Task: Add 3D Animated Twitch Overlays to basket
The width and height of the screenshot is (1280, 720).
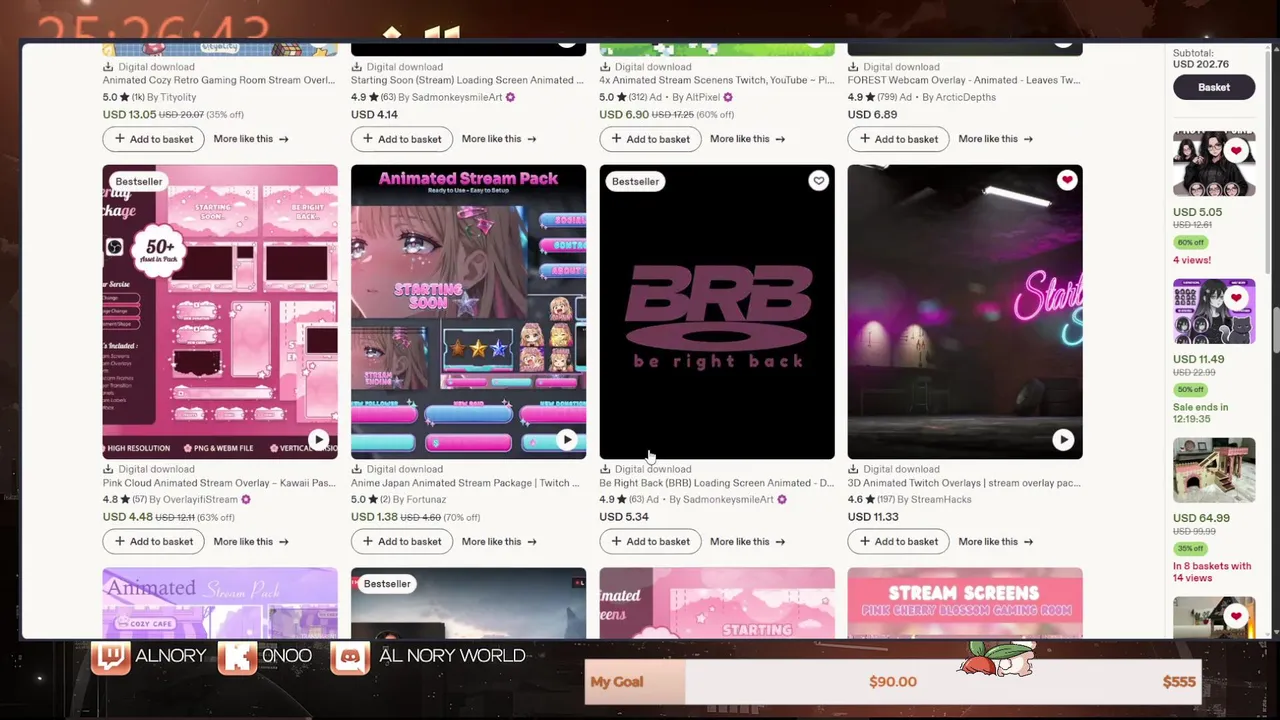Action: pos(898,541)
